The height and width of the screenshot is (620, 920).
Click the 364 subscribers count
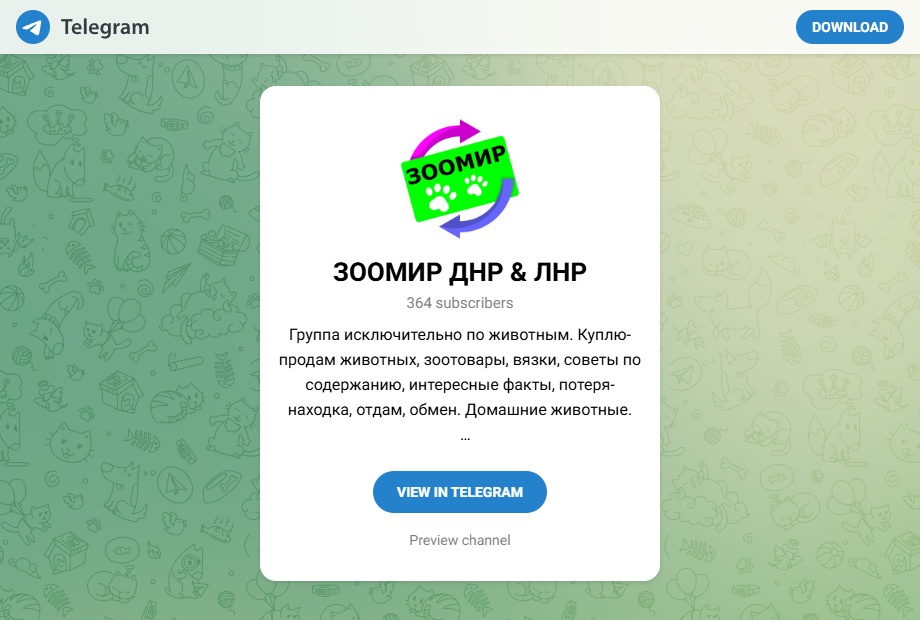click(x=460, y=303)
